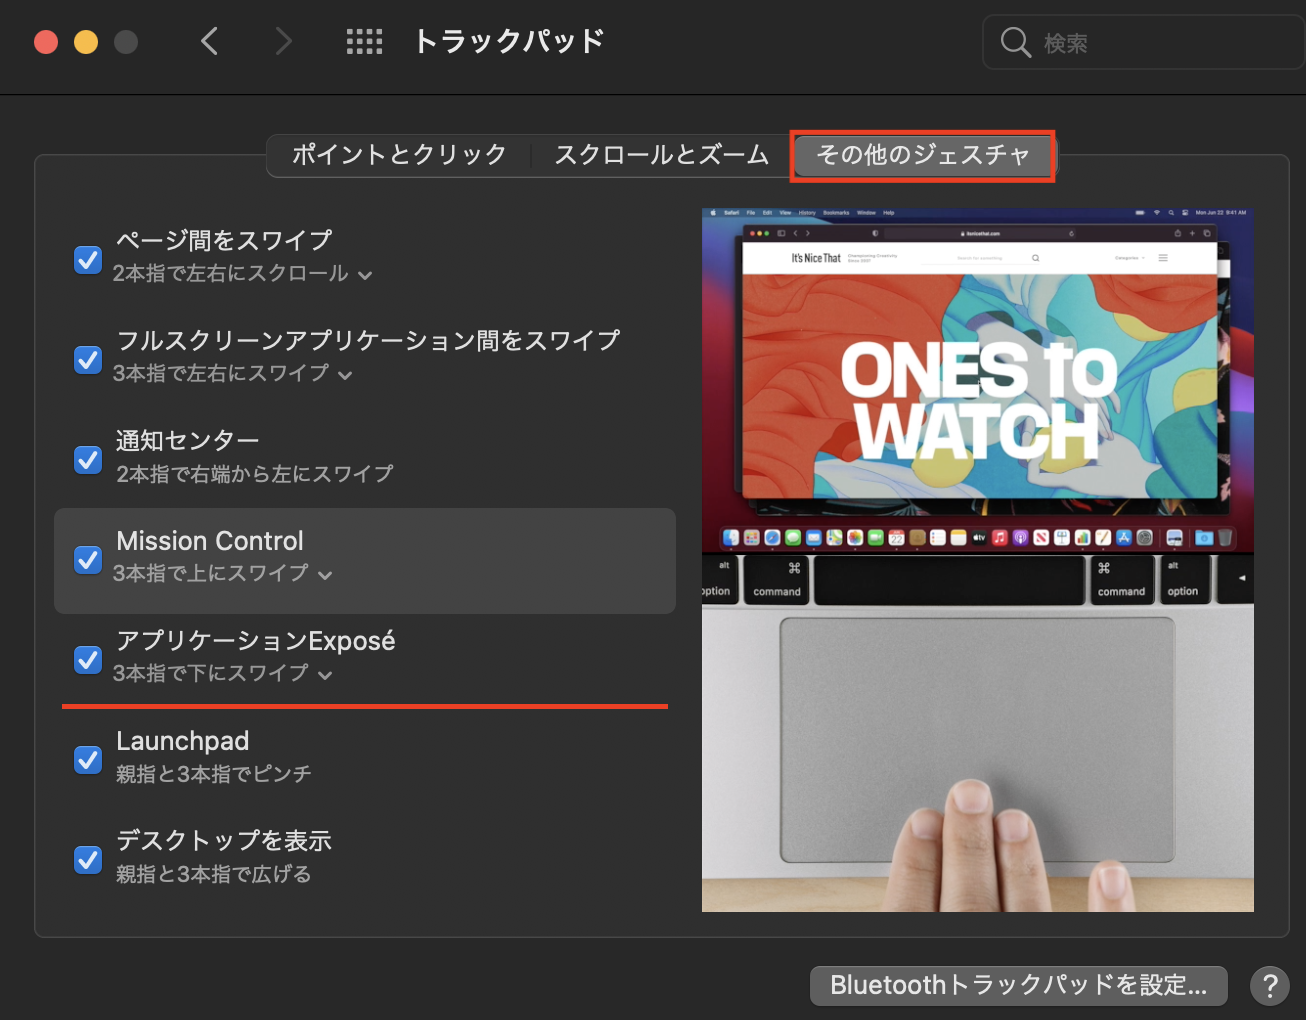Click the yellow minimize window button
The height and width of the screenshot is (1020, 1306).
coord(86,42)
